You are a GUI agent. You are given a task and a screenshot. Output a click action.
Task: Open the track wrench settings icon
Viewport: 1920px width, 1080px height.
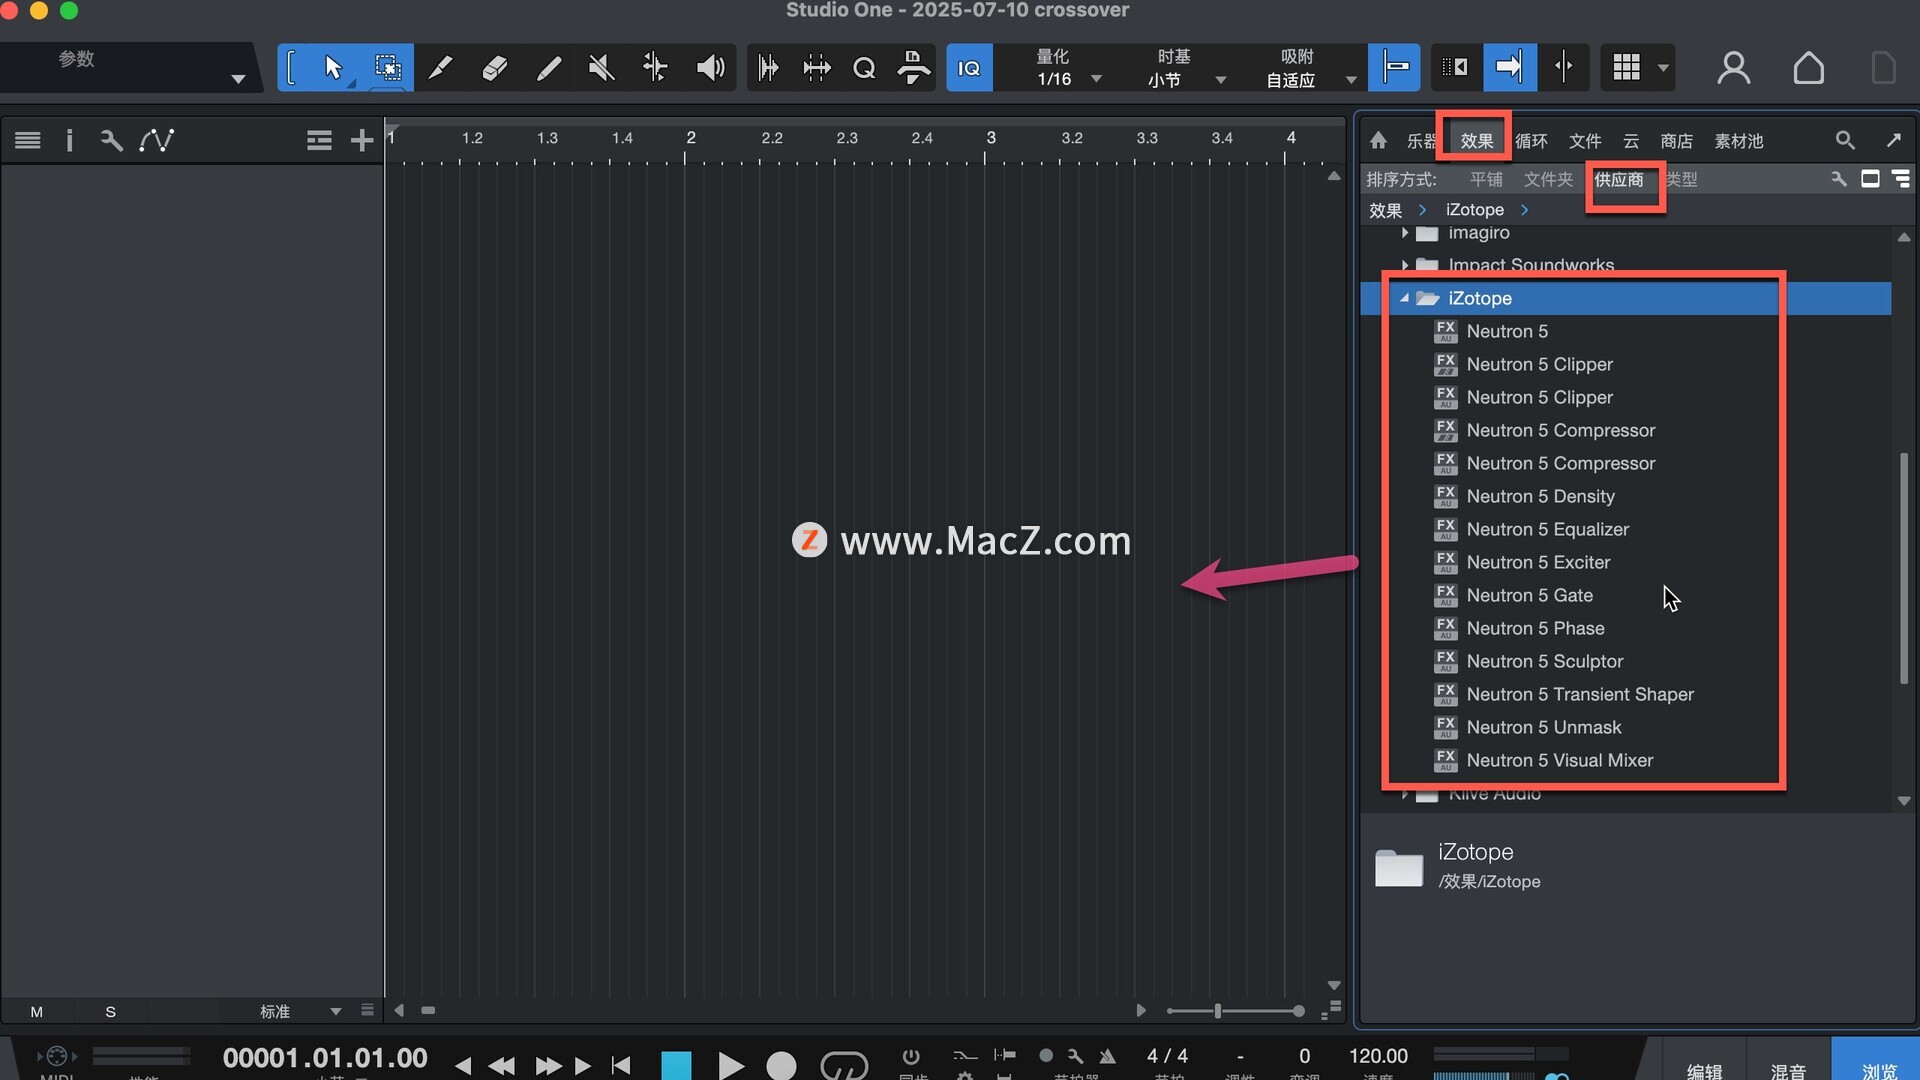click(x=111, y=140)
